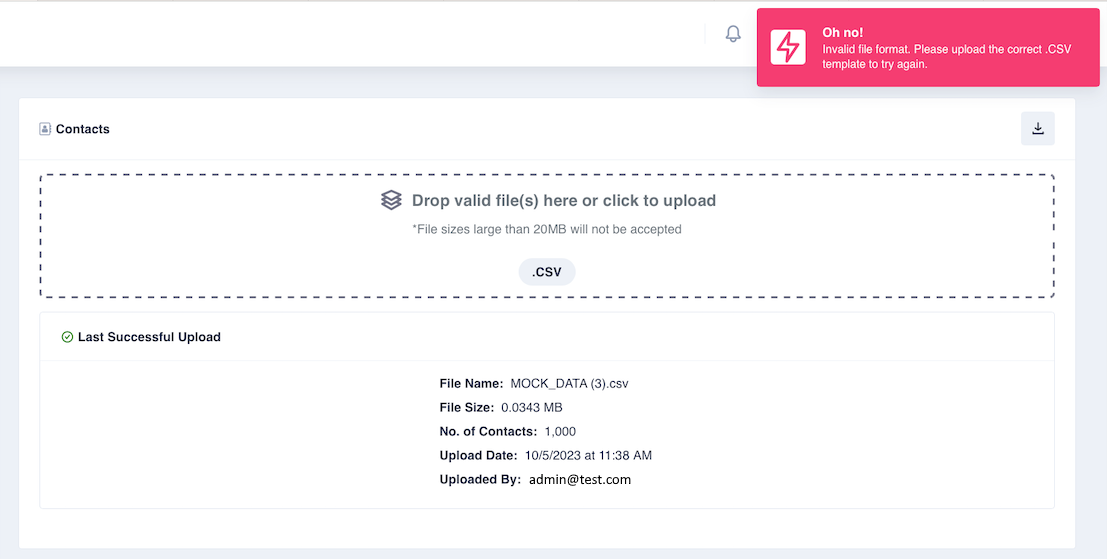
Task: Click the green success checkmark icon
Action: point(67,337)
